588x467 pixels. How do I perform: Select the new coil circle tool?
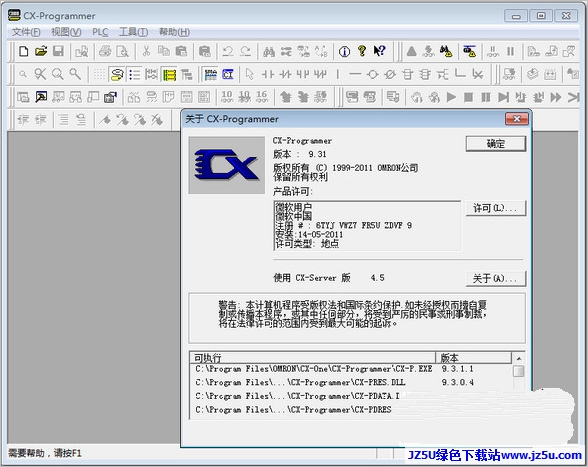[372, 74]
